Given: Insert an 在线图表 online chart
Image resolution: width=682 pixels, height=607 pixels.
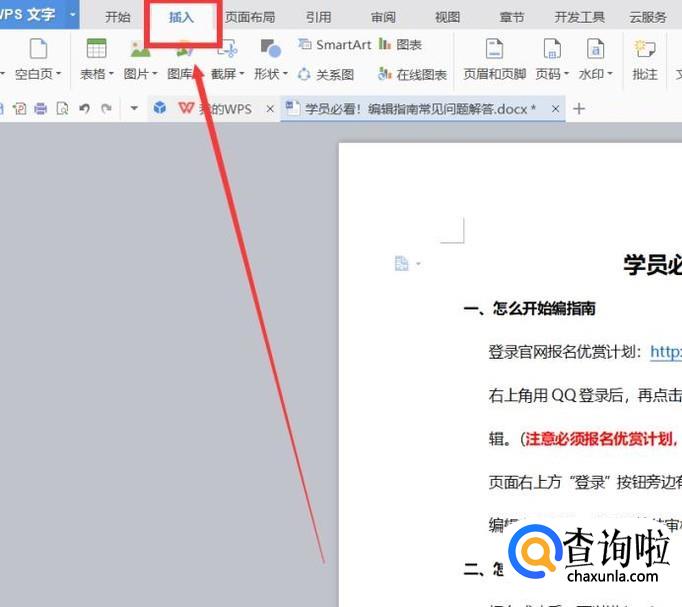Looking at the screenshot, I should (412, 74).
